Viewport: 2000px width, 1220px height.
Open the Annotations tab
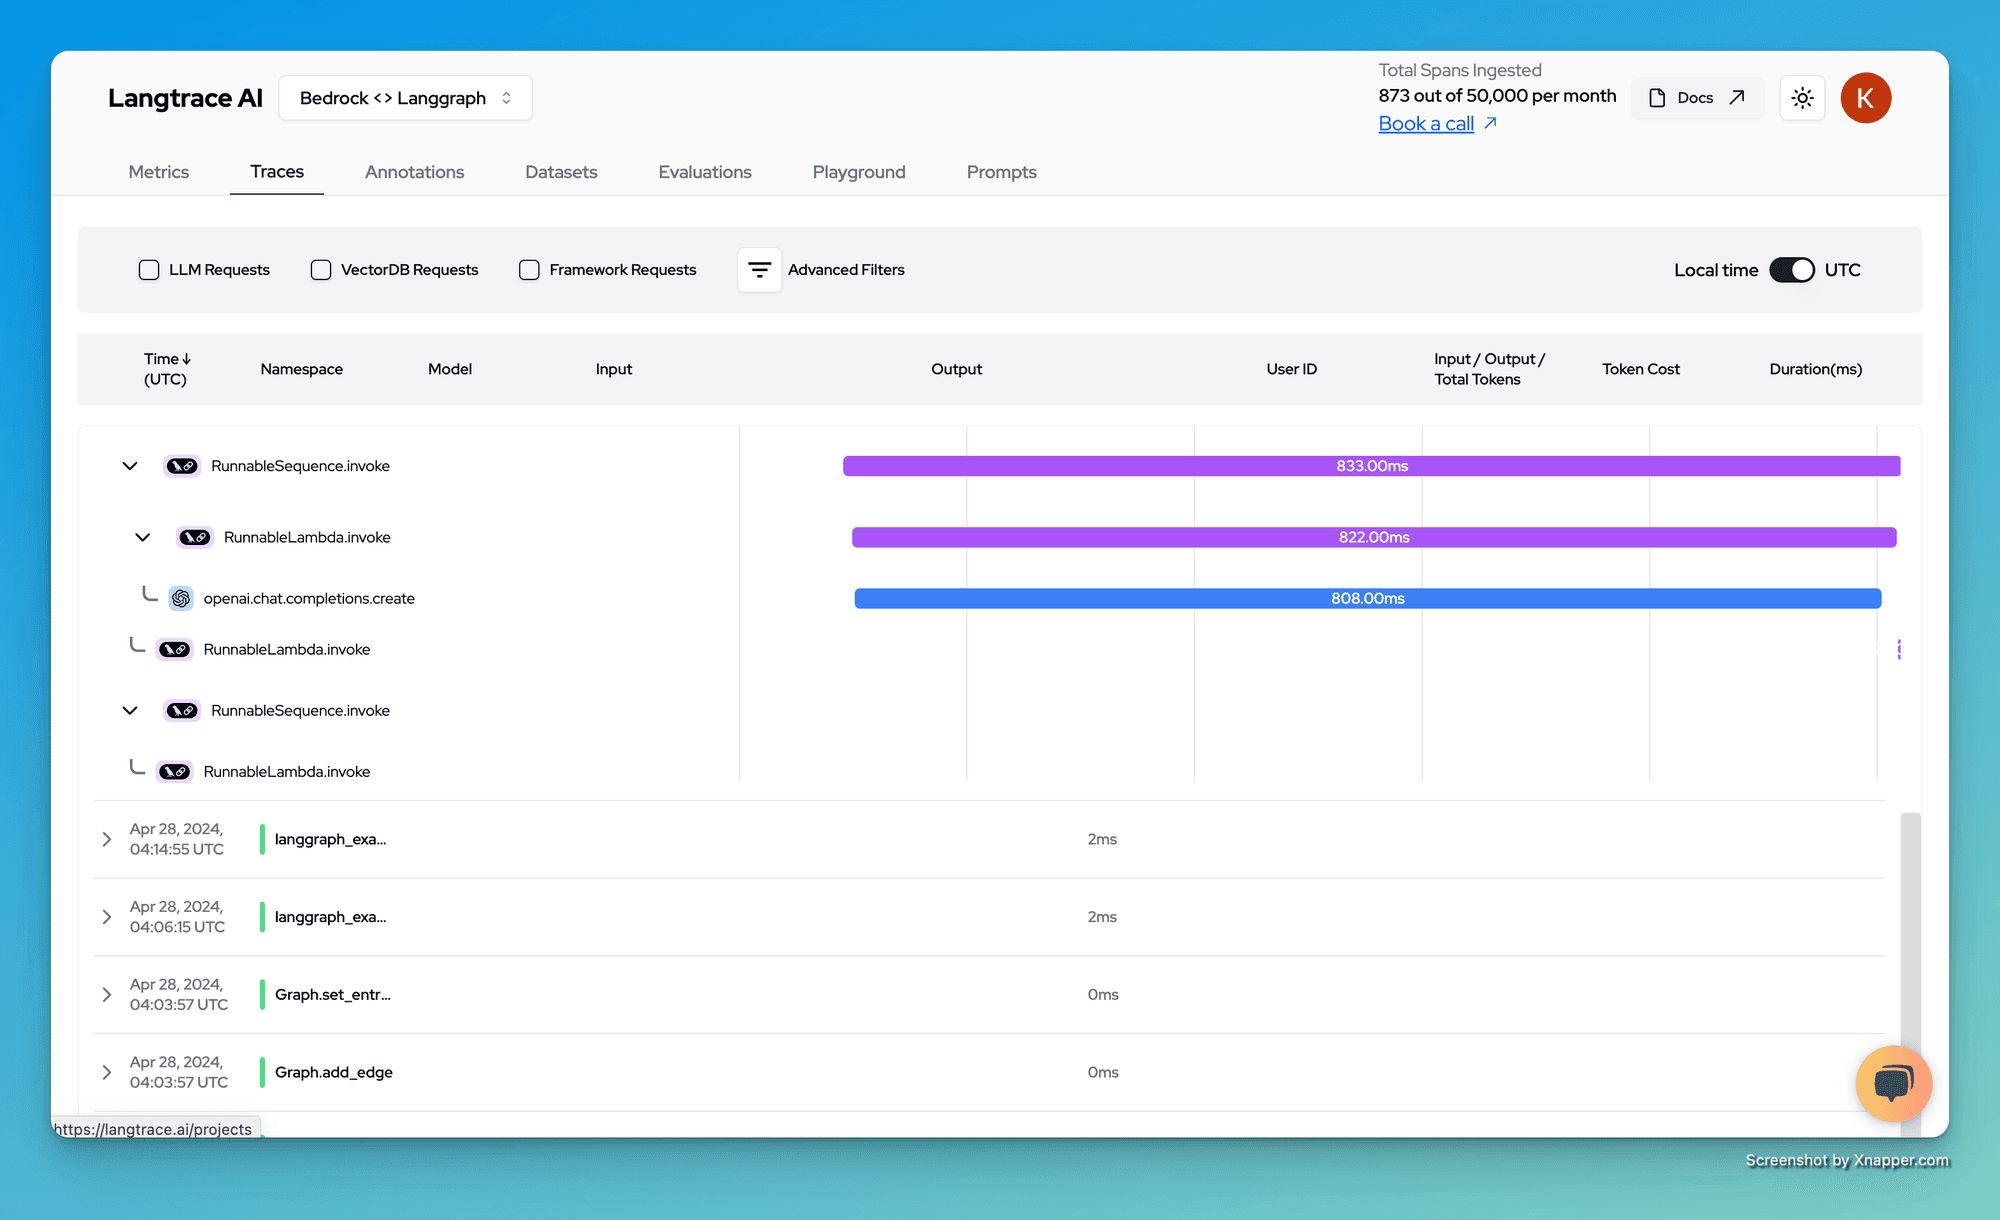coord(414,172)
